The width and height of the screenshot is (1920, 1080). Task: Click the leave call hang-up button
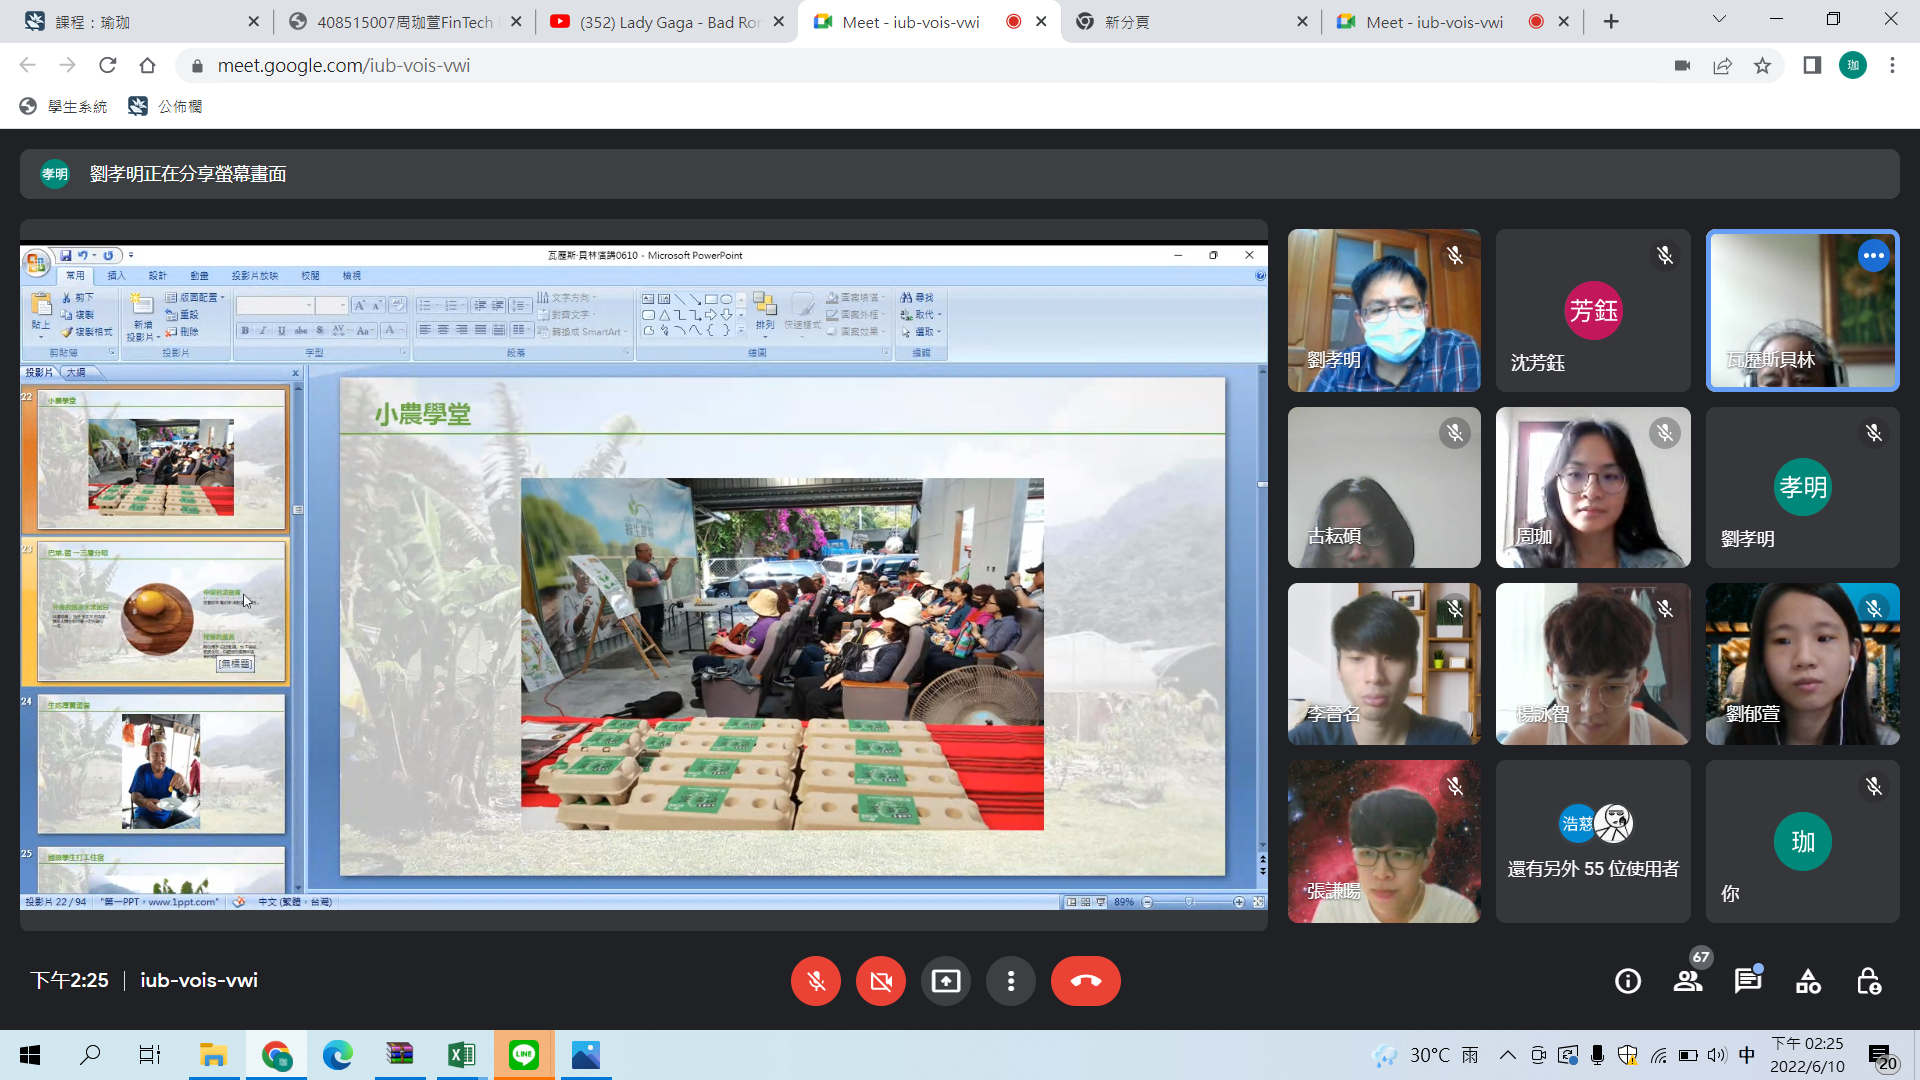(x=1085, y=981)
